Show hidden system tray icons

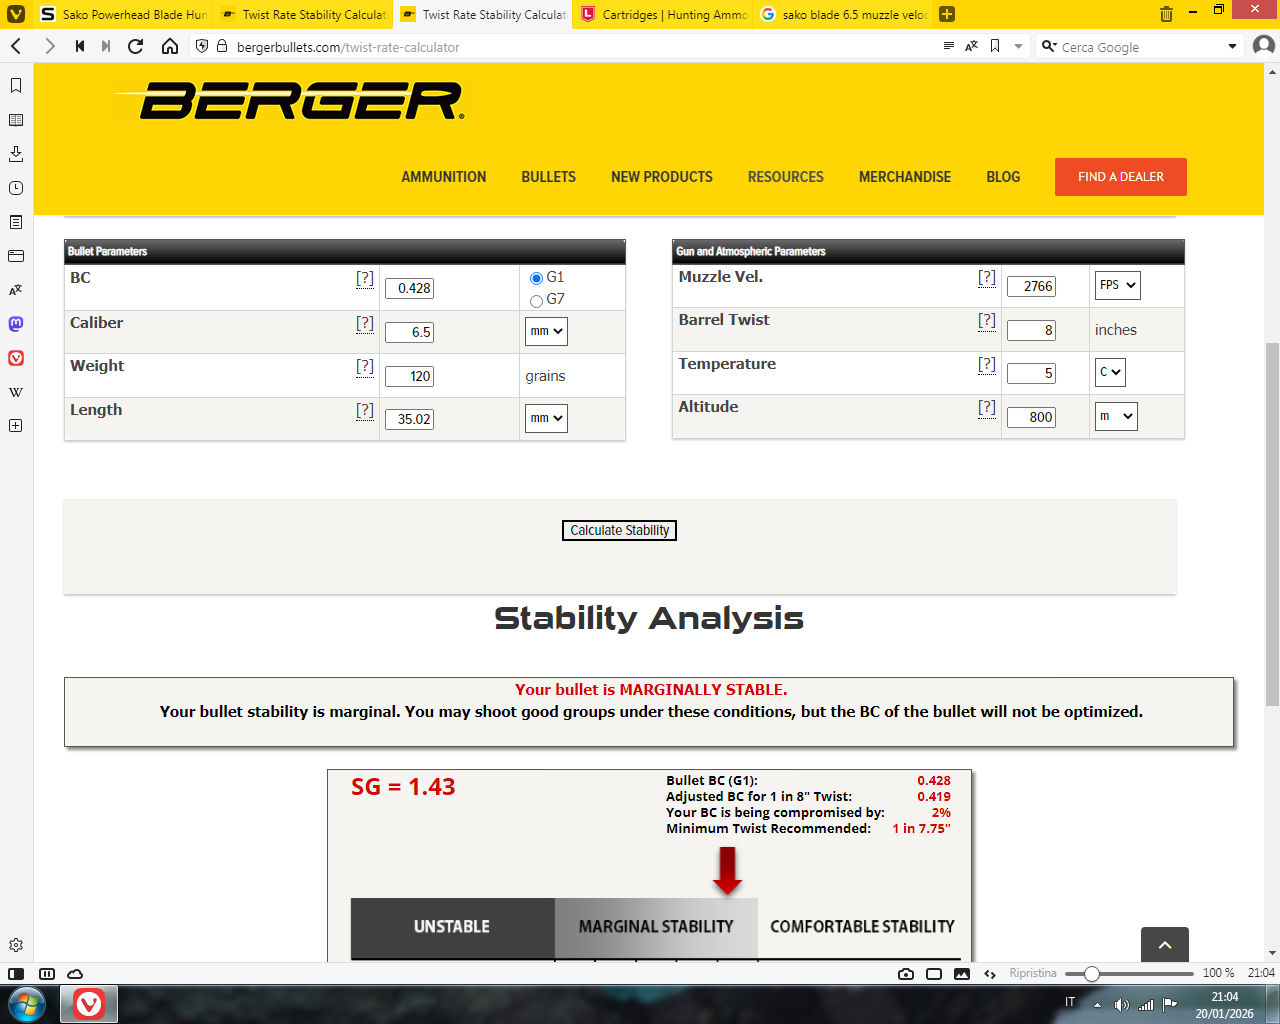coord(1097,1004)
